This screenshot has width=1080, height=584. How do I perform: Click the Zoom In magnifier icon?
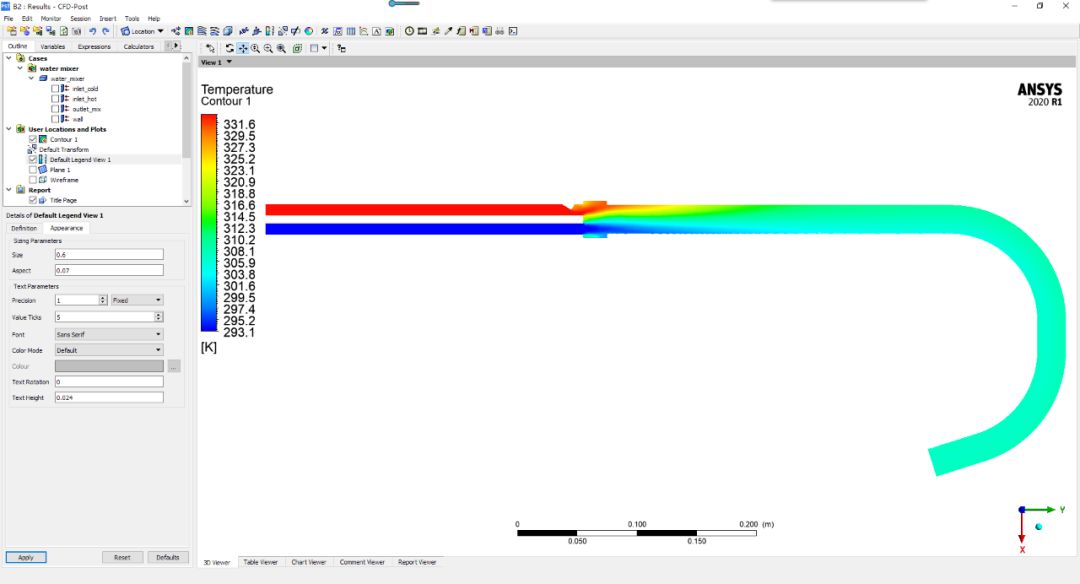[x=255, y=48]
